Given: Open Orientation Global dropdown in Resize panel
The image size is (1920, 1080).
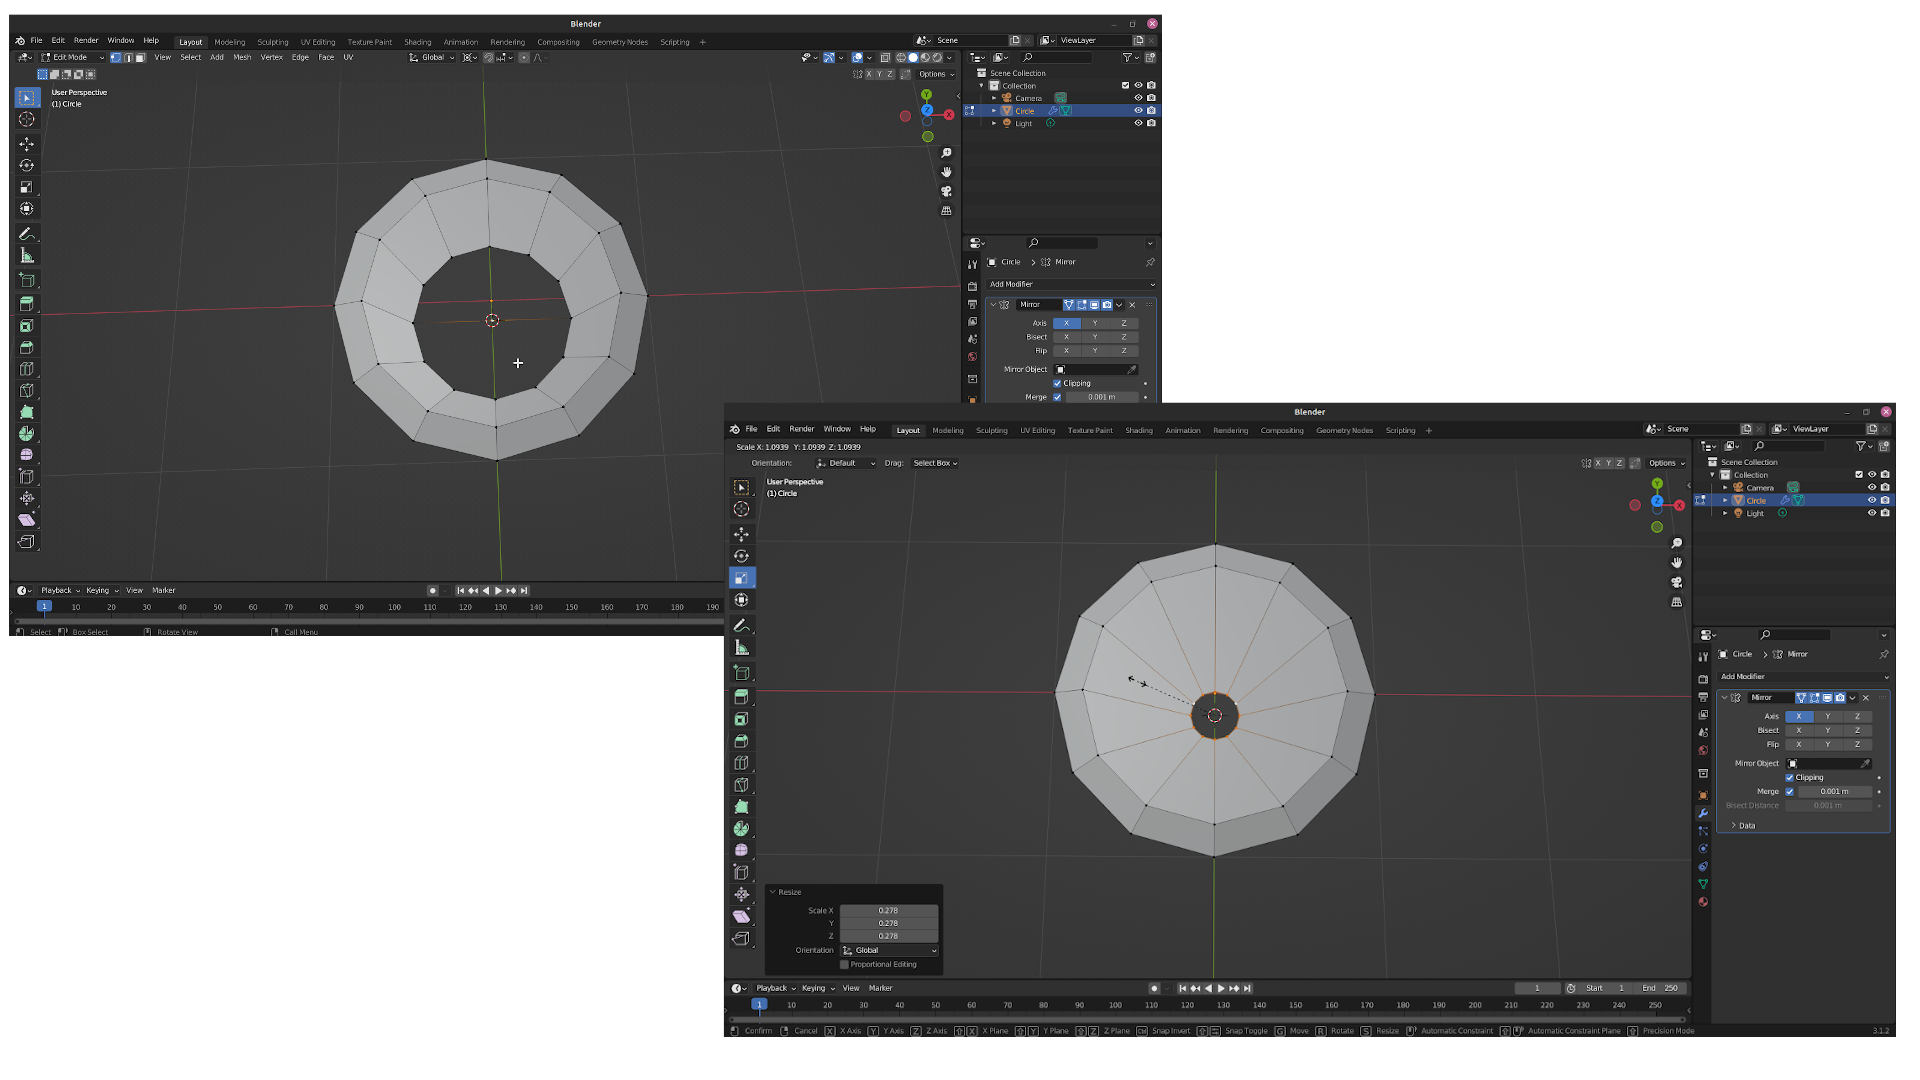Looking at the screenshot, I should (889, 951).
